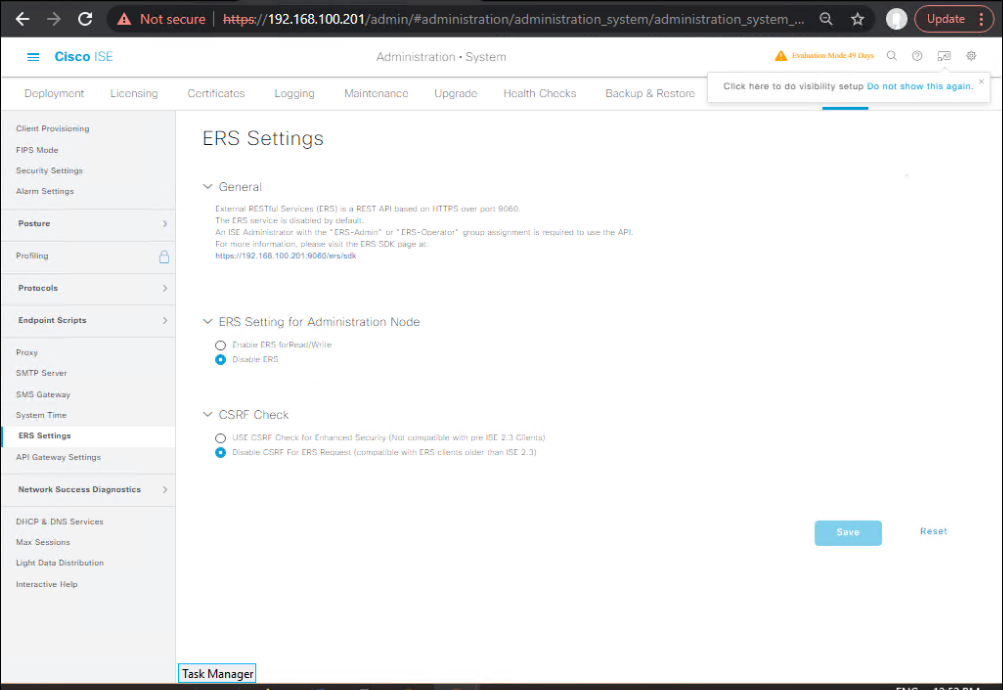Image resolution: width=1003 pixels, height=690 pixels.
Task: Open Profiling settings
Action: click(x=32, y=256)
